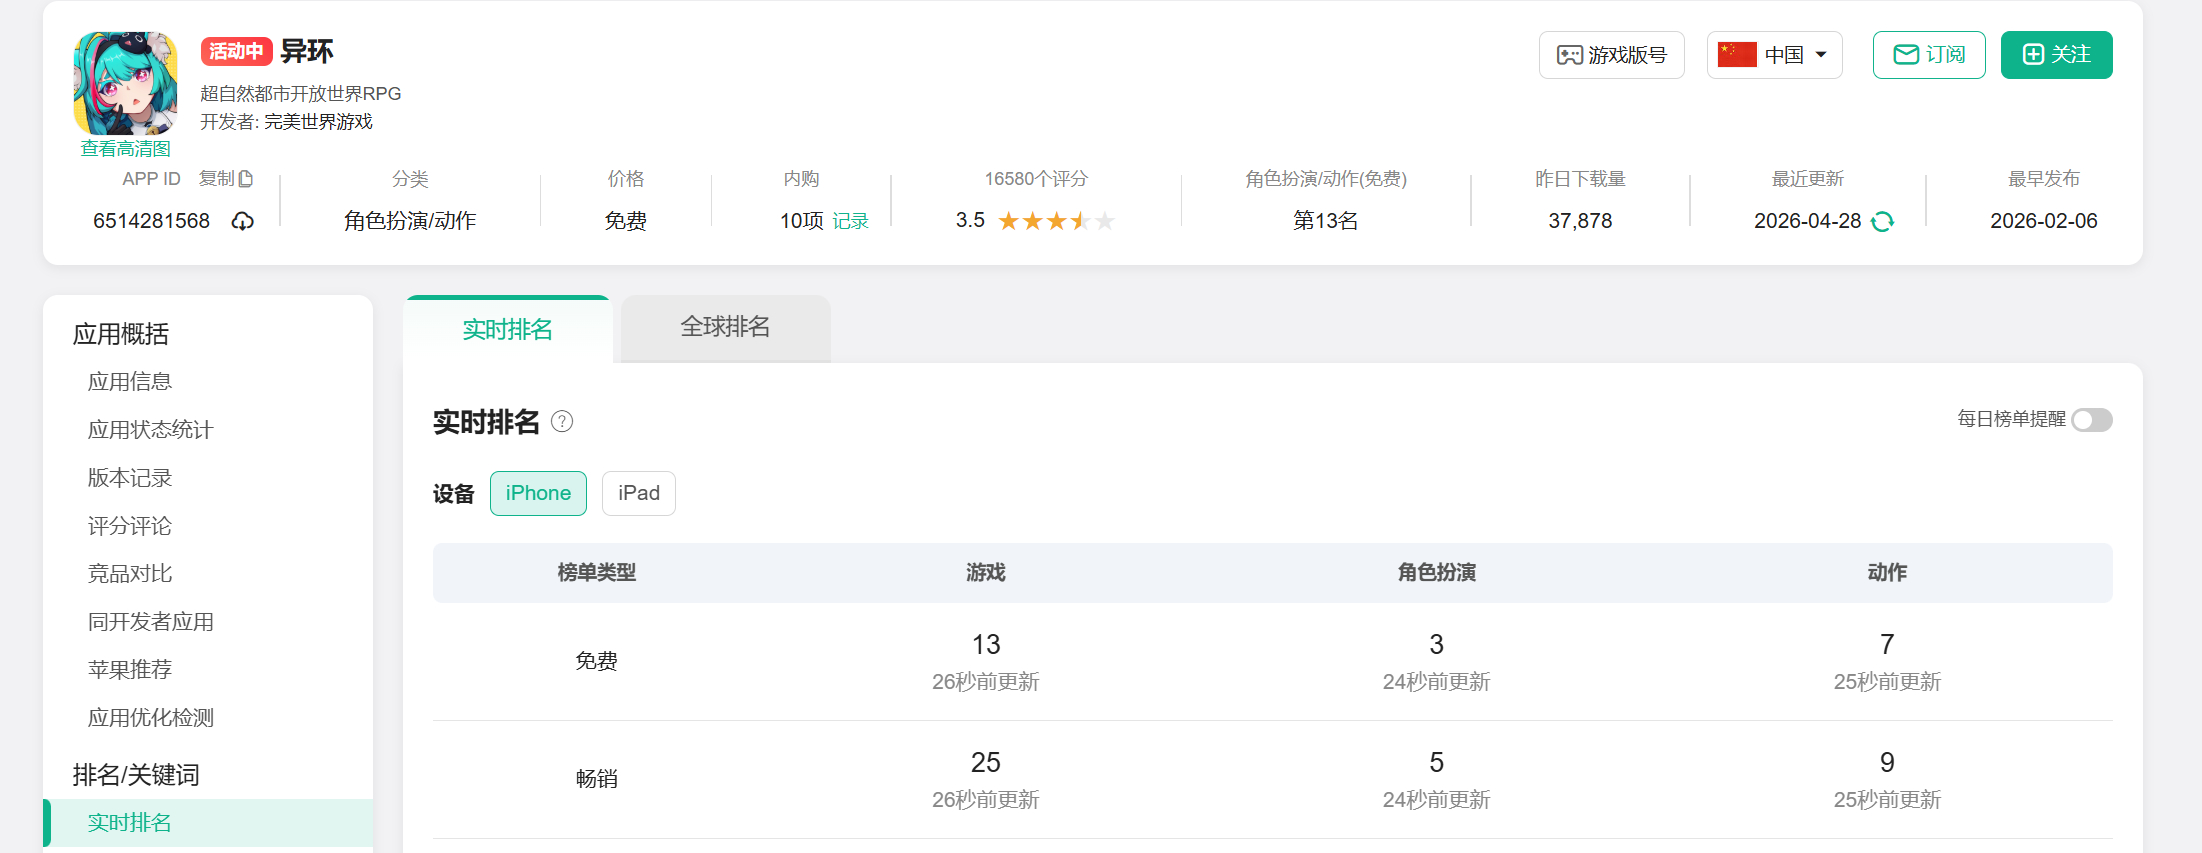Viewport: 2202px width, 853px height.
Task: Toggle the 每日榜单提醒 switch
Action: pyautogui.click(x=2092, y=420)
